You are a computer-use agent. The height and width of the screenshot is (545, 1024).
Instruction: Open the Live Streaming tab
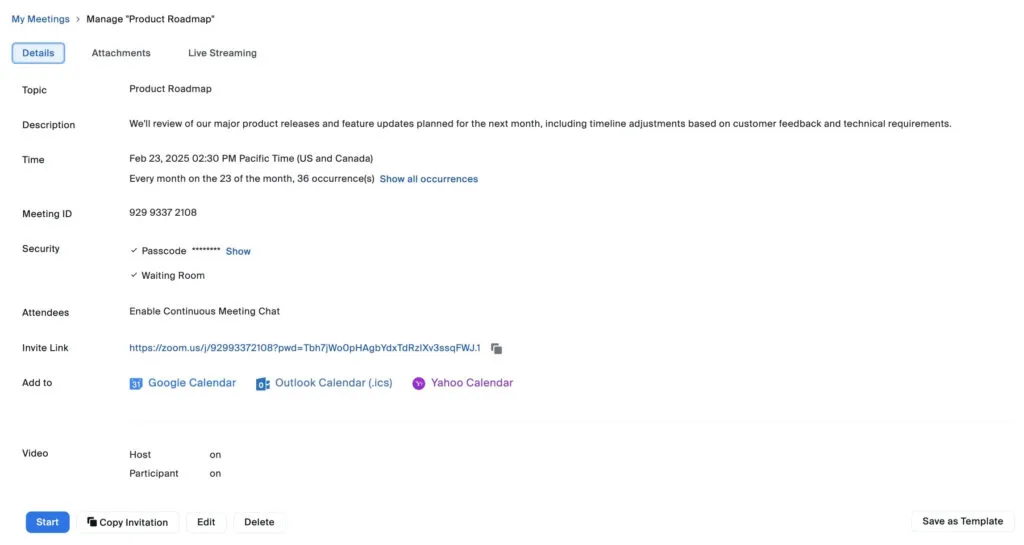222,53
